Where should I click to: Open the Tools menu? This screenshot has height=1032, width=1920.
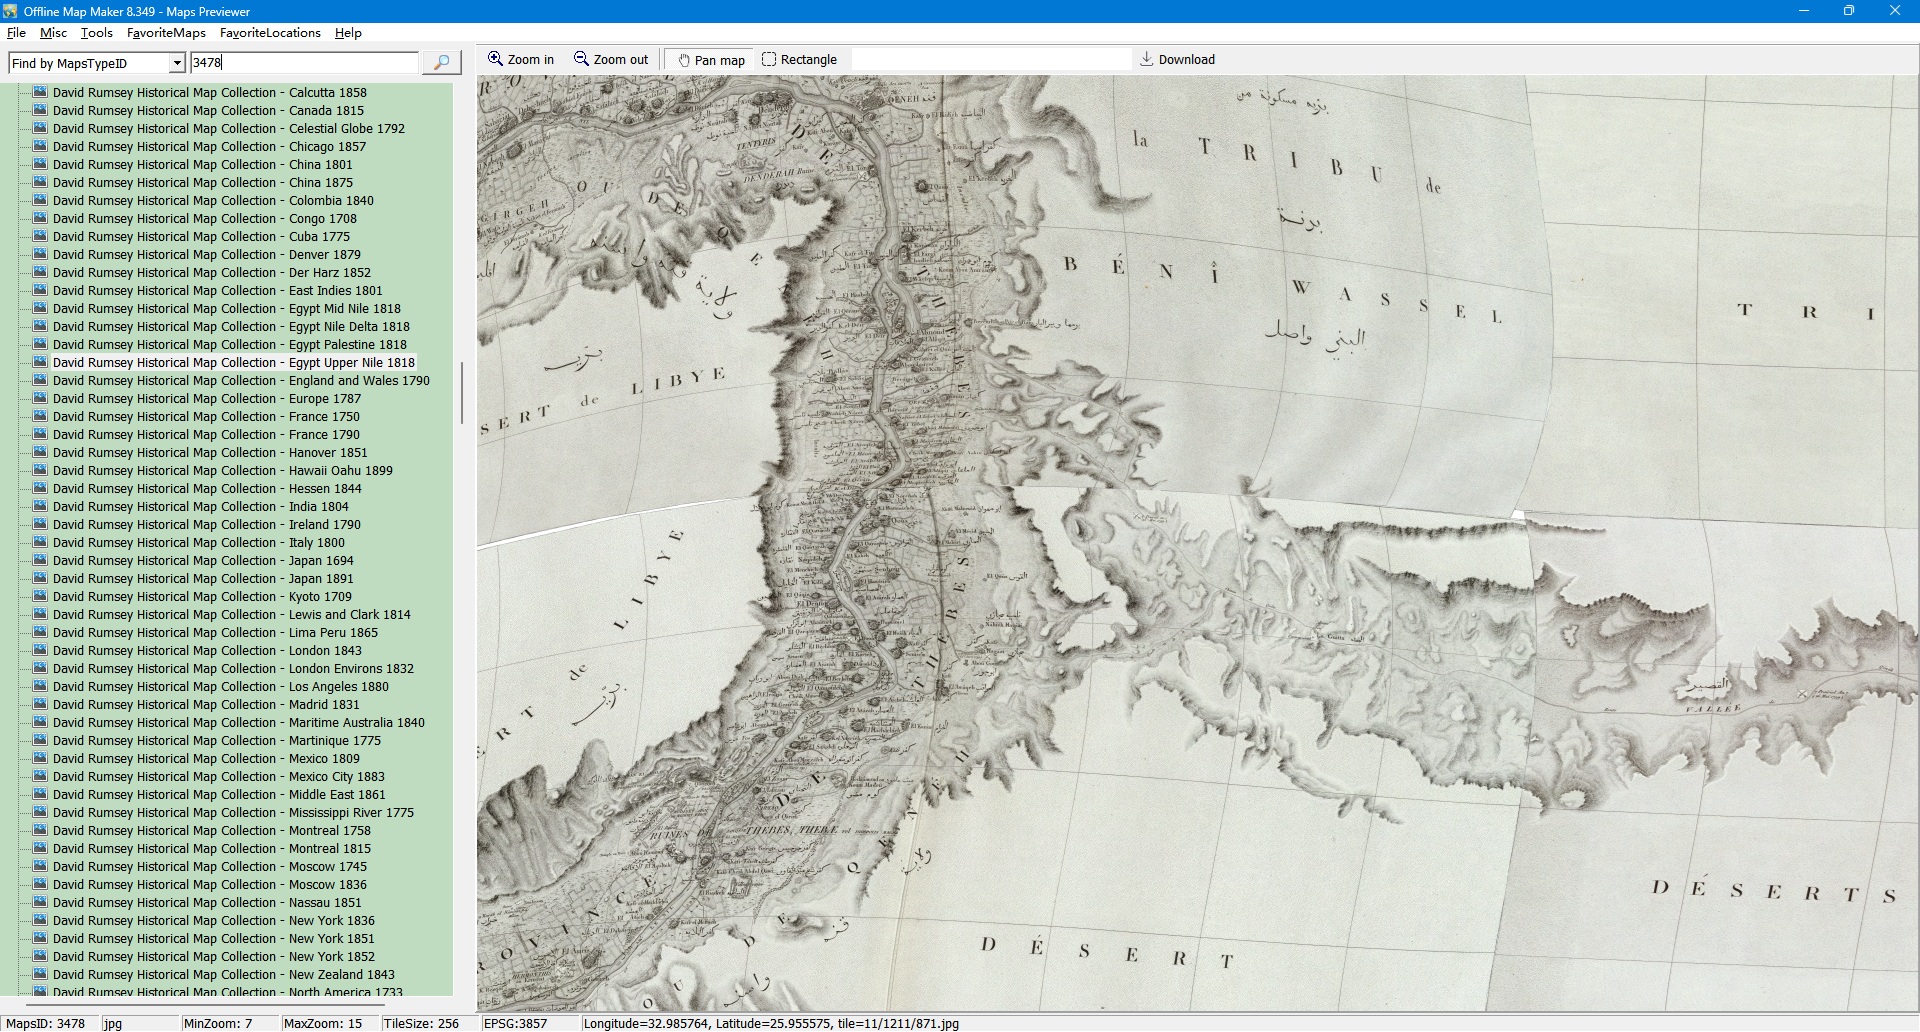coord(96,33)
